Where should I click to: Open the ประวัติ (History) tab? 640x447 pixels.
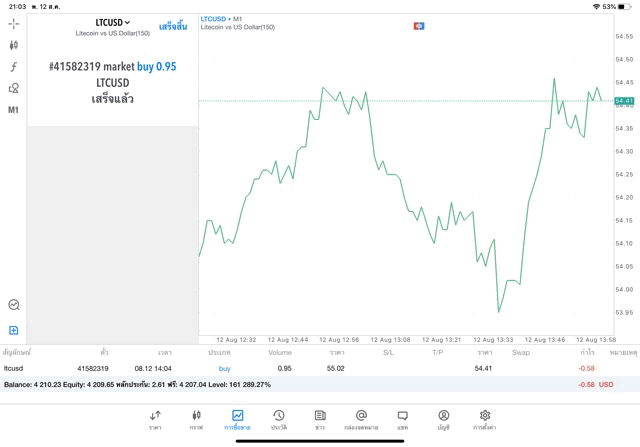[278, 420]
